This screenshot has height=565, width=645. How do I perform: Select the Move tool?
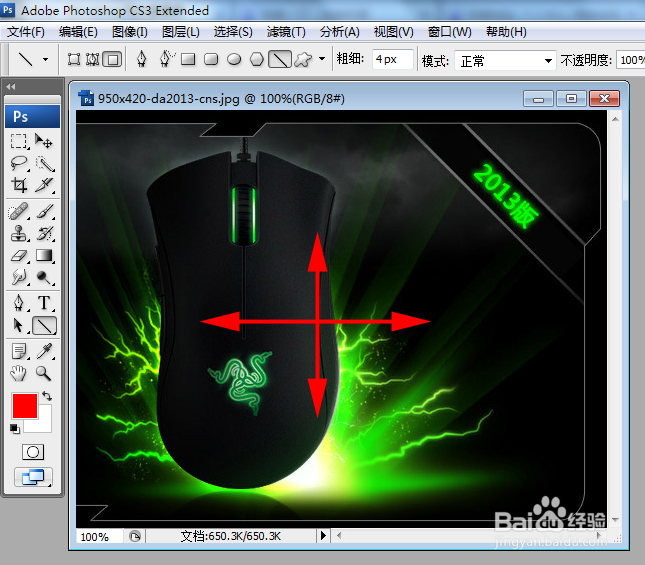click(x=44, y=141)
